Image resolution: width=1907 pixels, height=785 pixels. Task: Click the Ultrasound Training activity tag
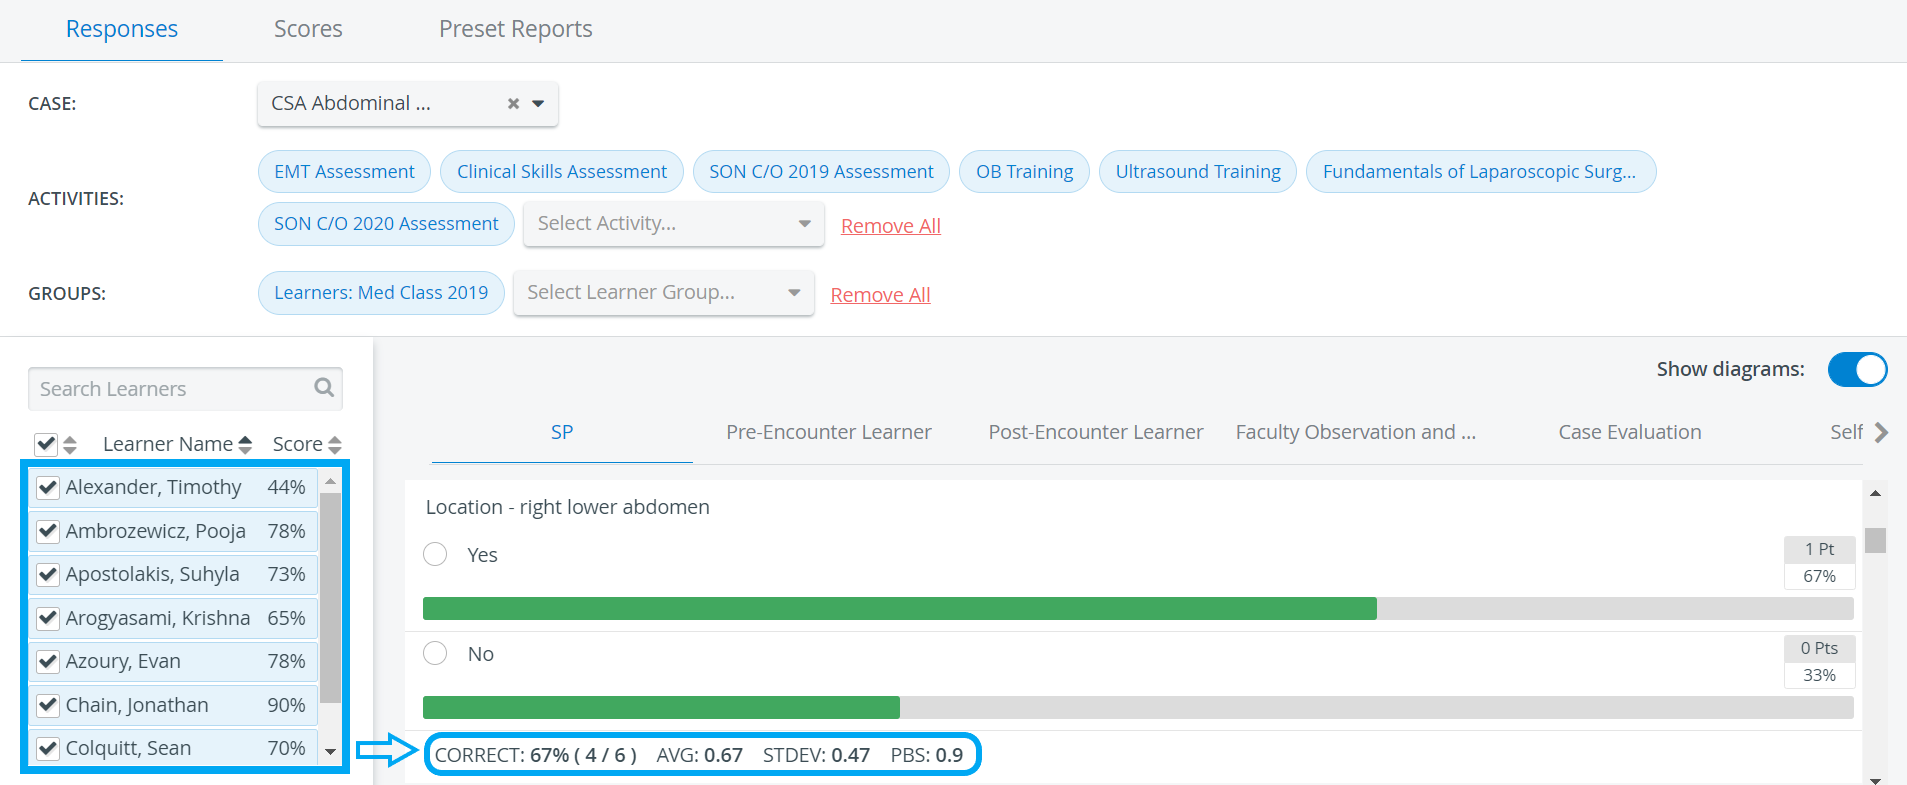point(1198,172)
